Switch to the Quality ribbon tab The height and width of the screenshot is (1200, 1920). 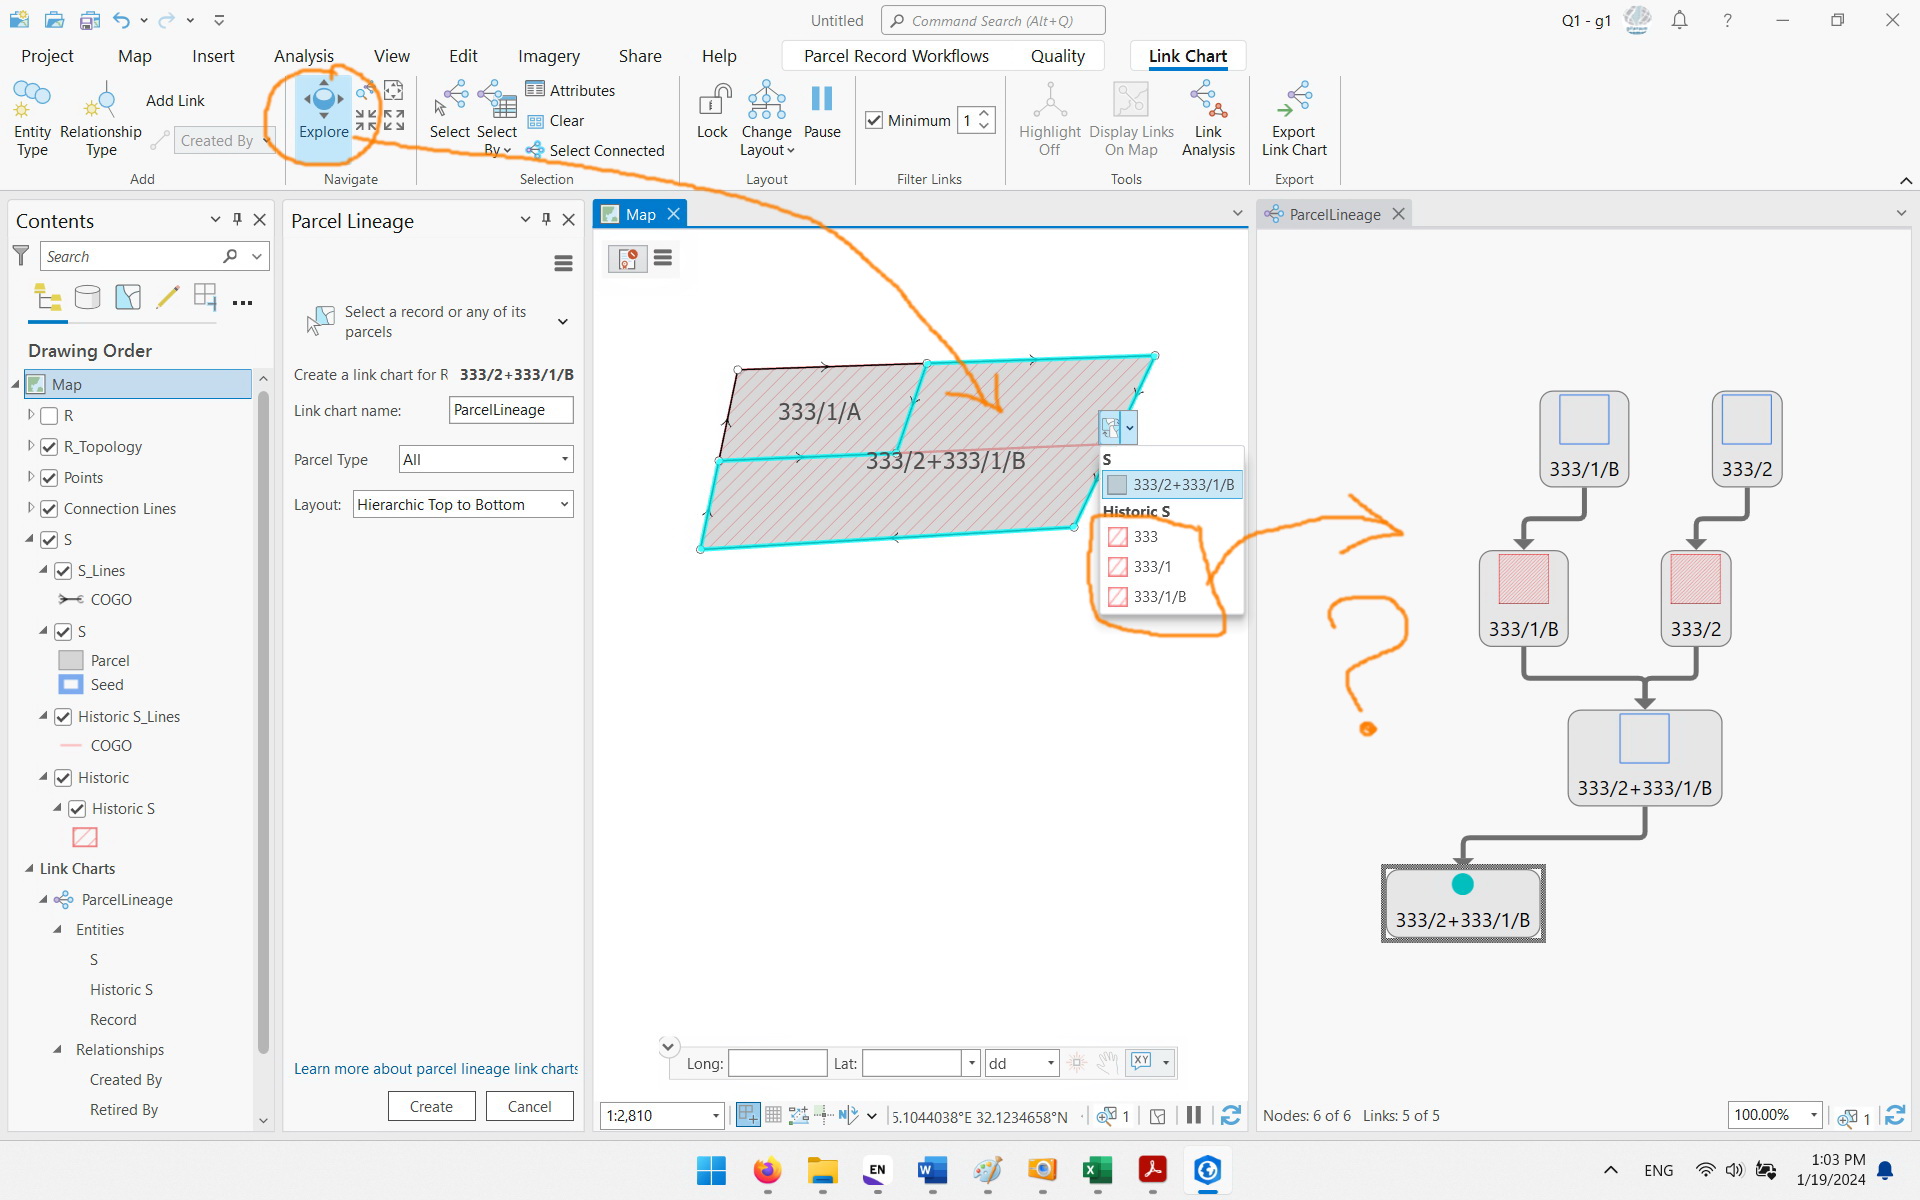[1058, 56]
